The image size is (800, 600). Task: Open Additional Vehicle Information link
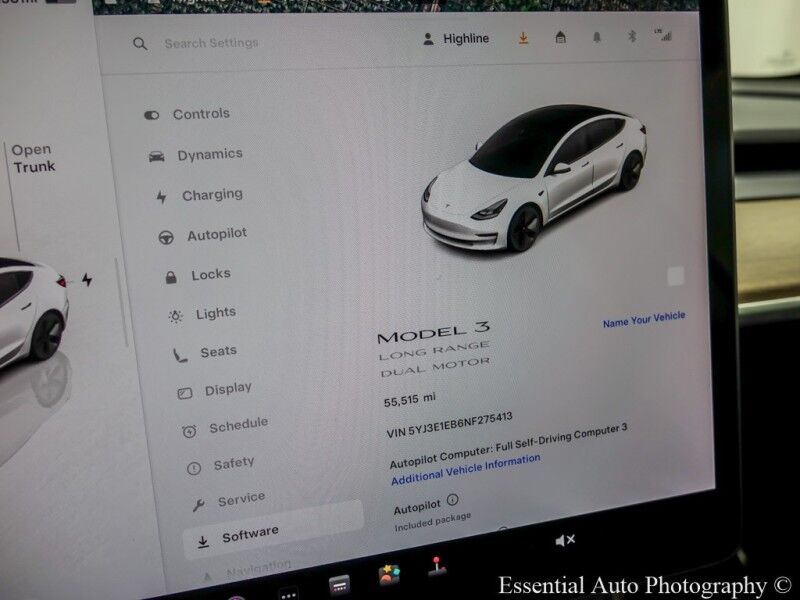[x=466, y=469]
